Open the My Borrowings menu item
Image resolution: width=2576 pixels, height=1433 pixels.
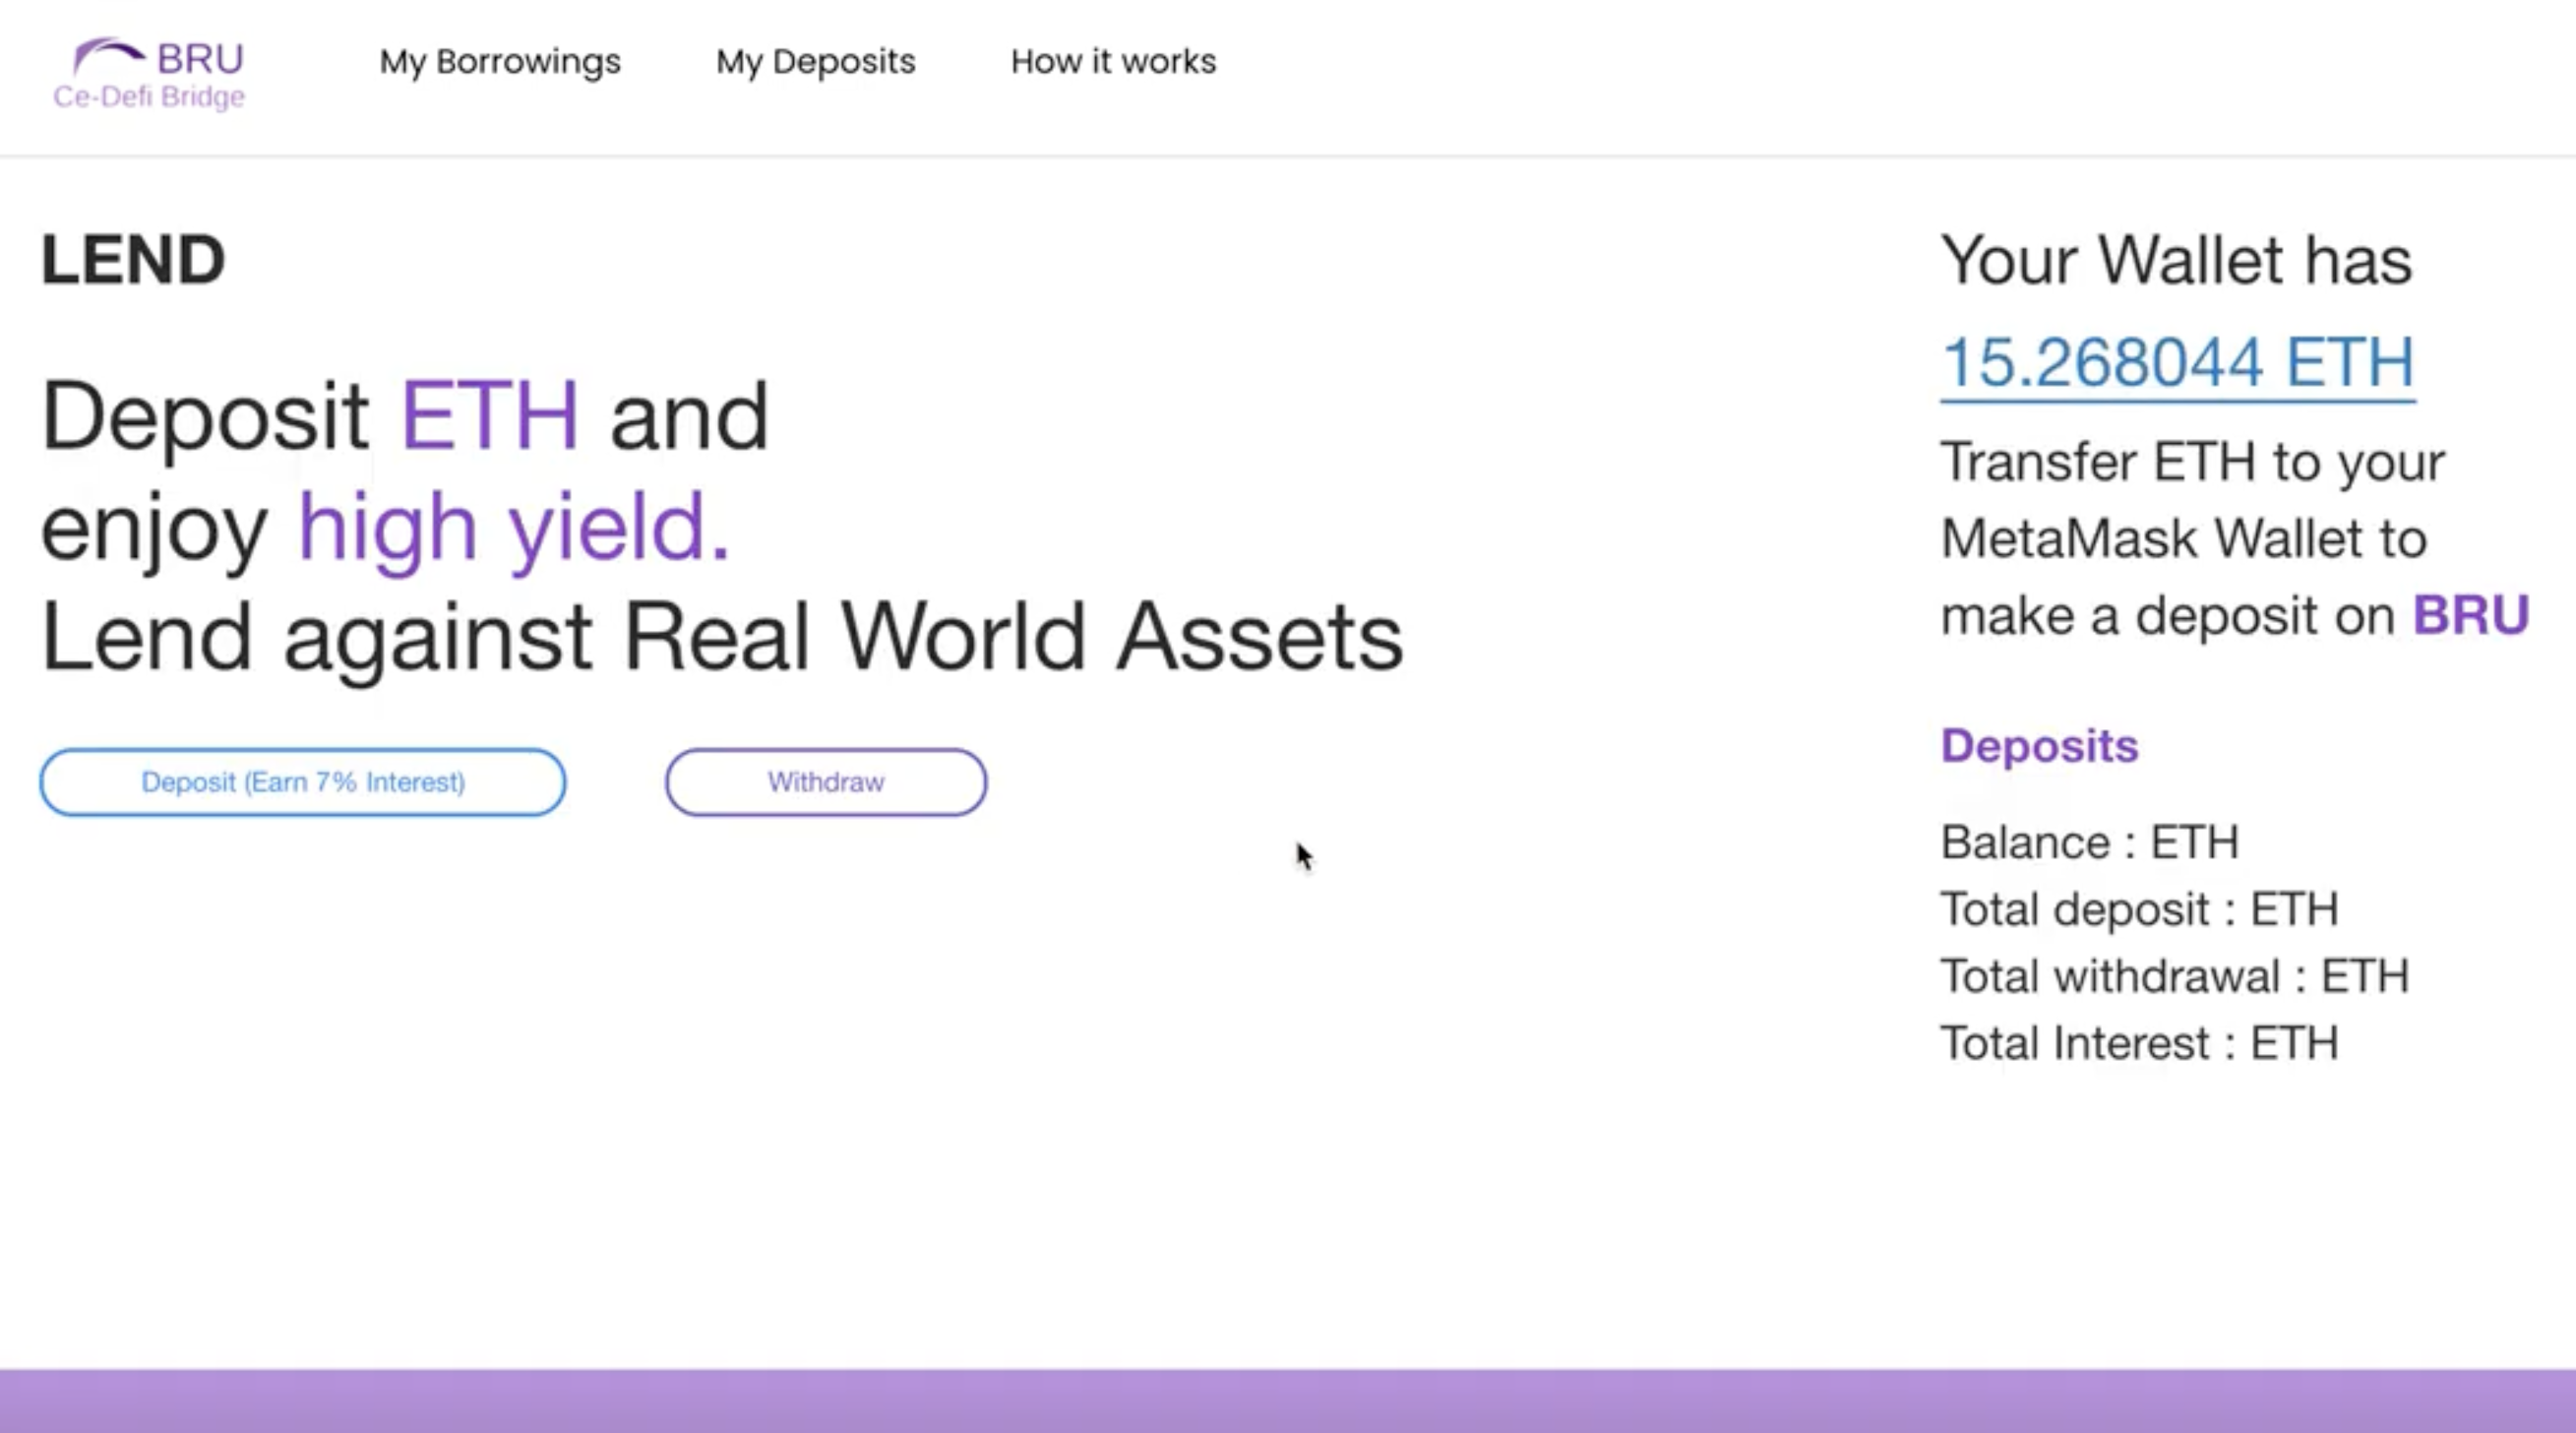(x=500, y=62)
